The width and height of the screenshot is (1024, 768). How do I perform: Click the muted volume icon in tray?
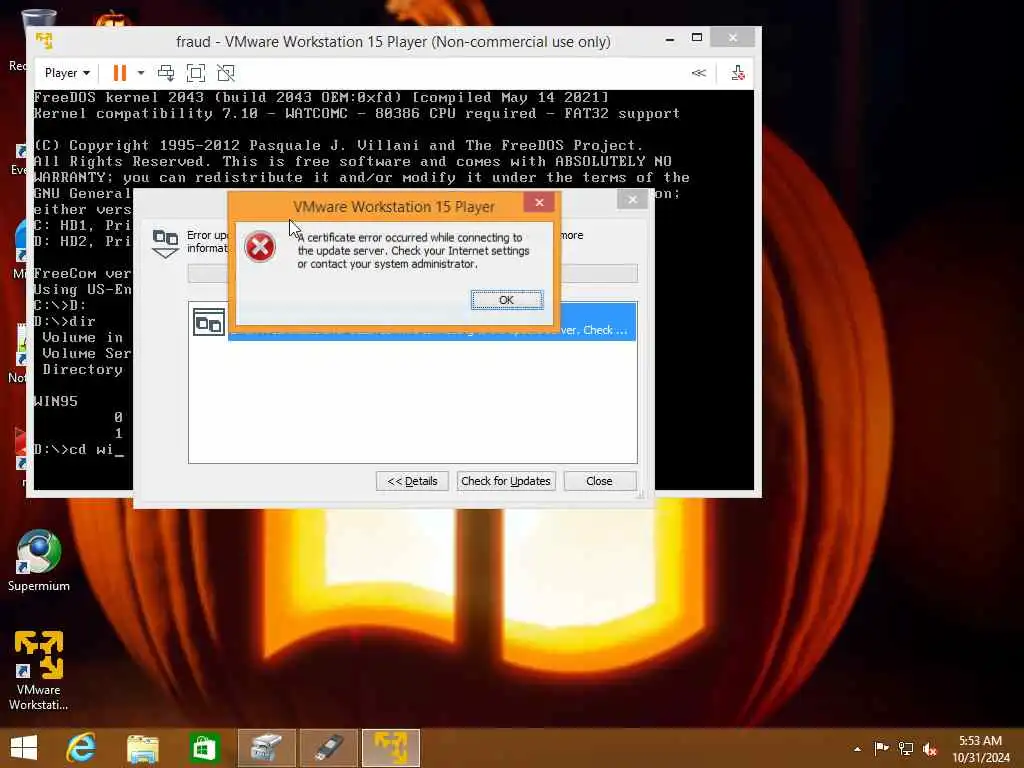pyautogui.click(x=930, y=748)
